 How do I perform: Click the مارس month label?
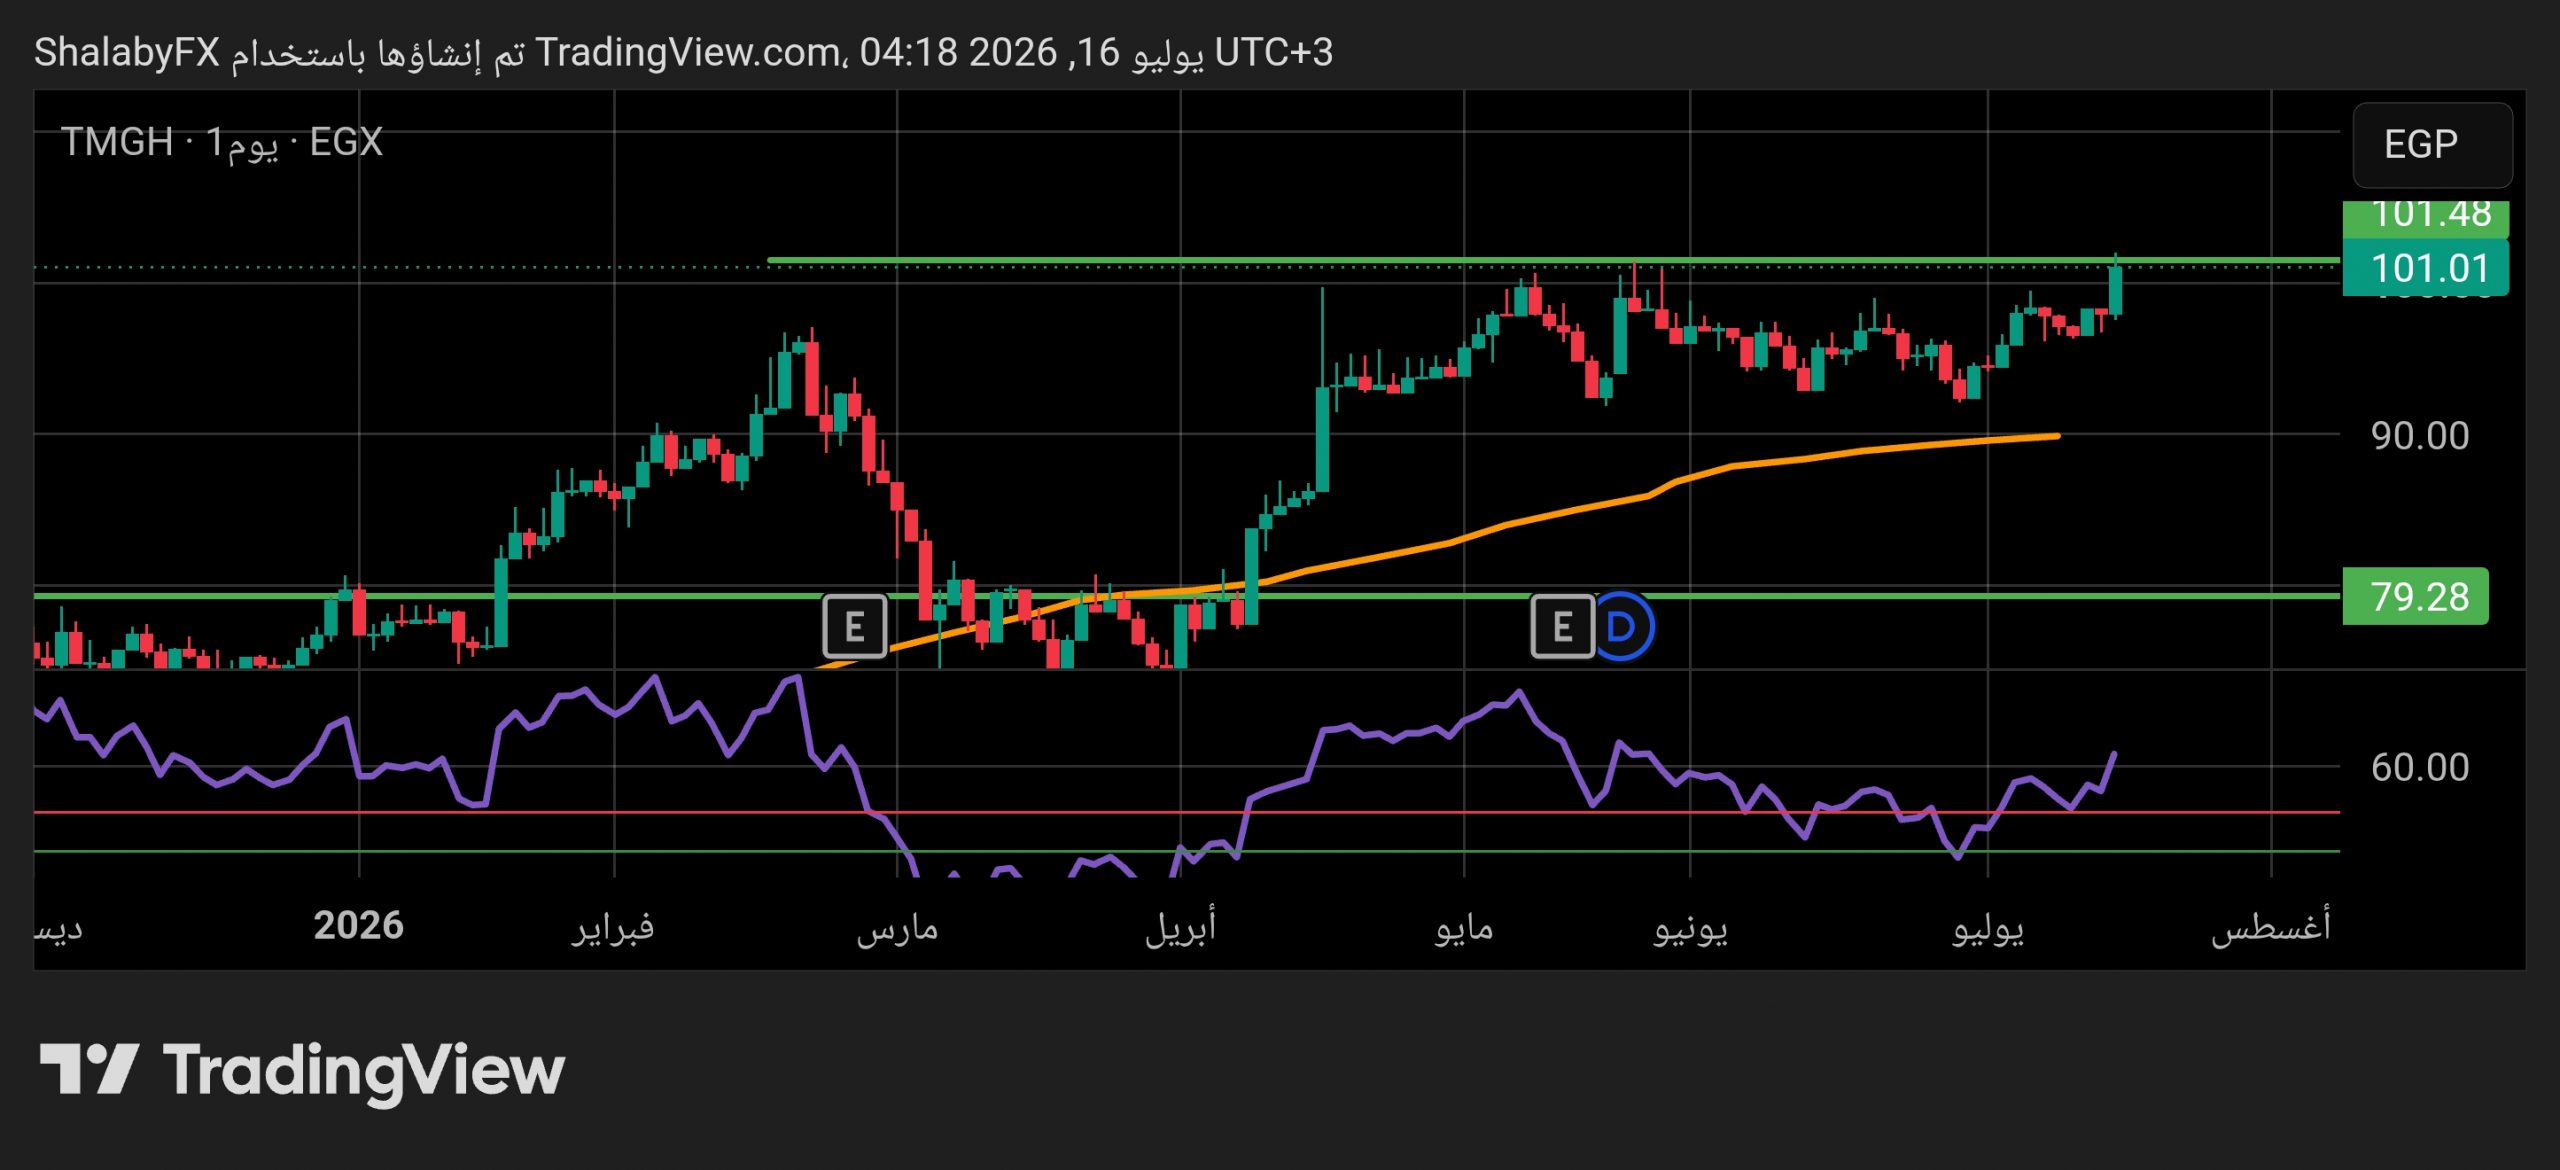[897, 928]
